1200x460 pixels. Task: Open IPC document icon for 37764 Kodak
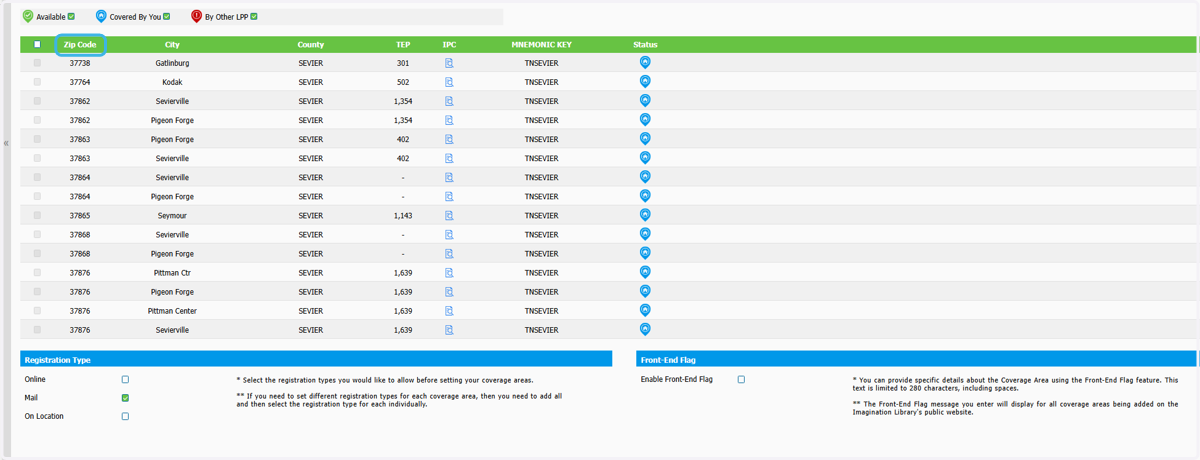tap(449, 82)
